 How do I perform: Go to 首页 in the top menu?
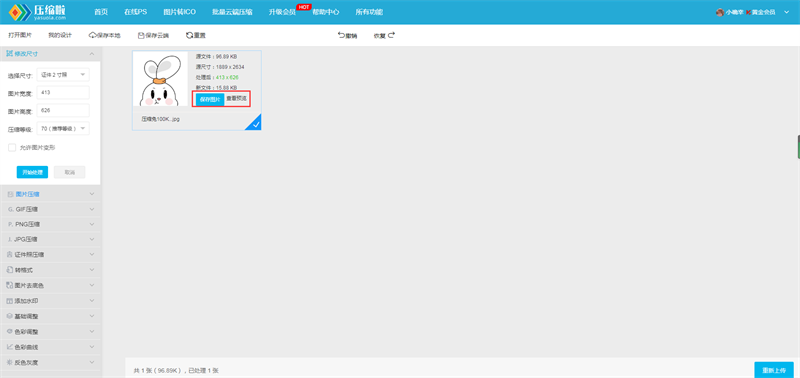point(101,12)
